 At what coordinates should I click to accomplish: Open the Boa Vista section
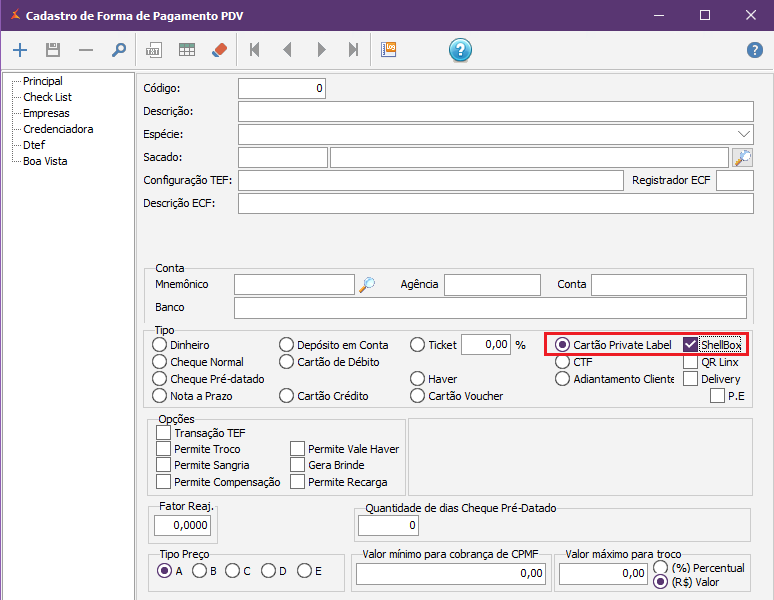click(x=45, y=161)
